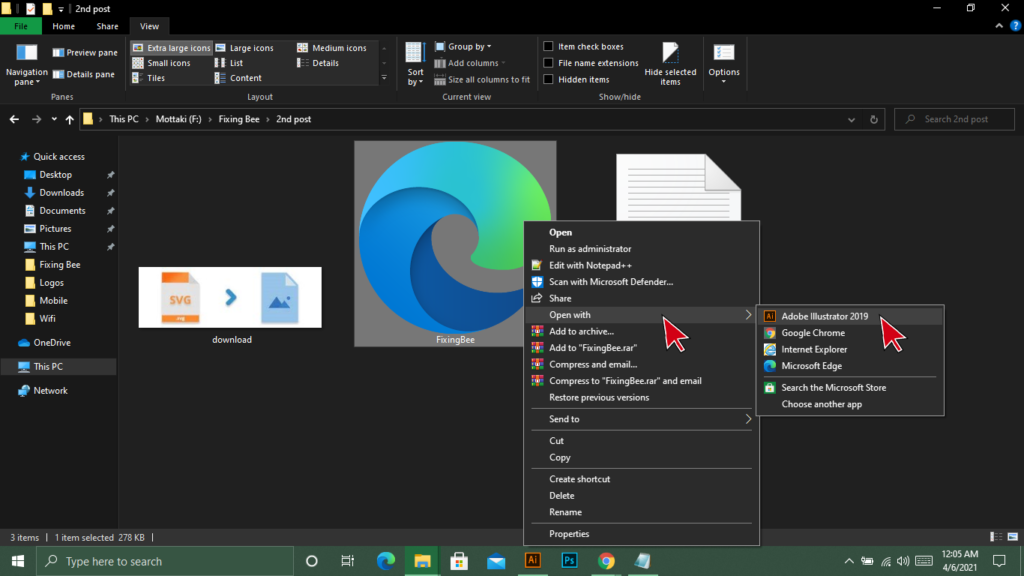This screenshot has height=576, width=1024.
Task: Toggle the Details pane
Action: click(84, 74)
